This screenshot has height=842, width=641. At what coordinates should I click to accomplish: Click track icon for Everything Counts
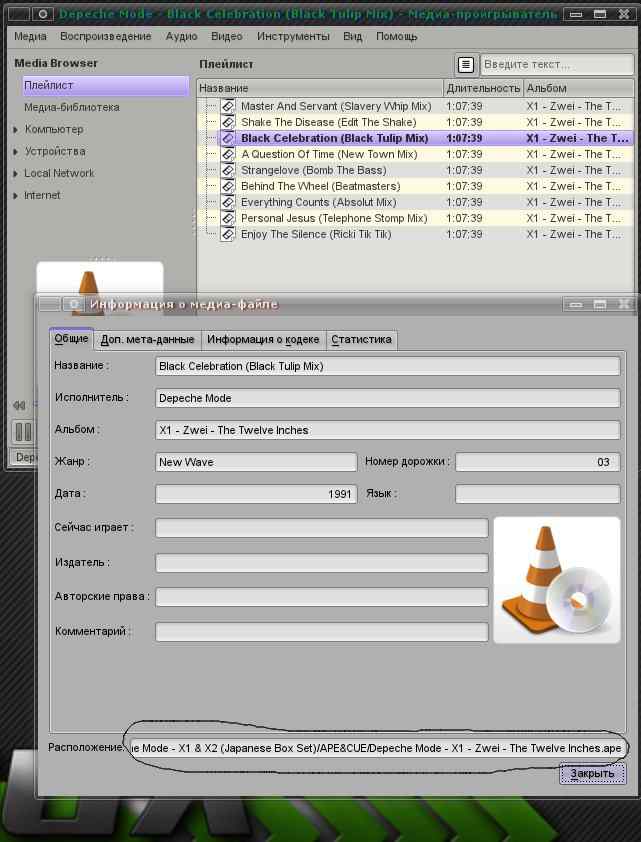tap(228, 202)
